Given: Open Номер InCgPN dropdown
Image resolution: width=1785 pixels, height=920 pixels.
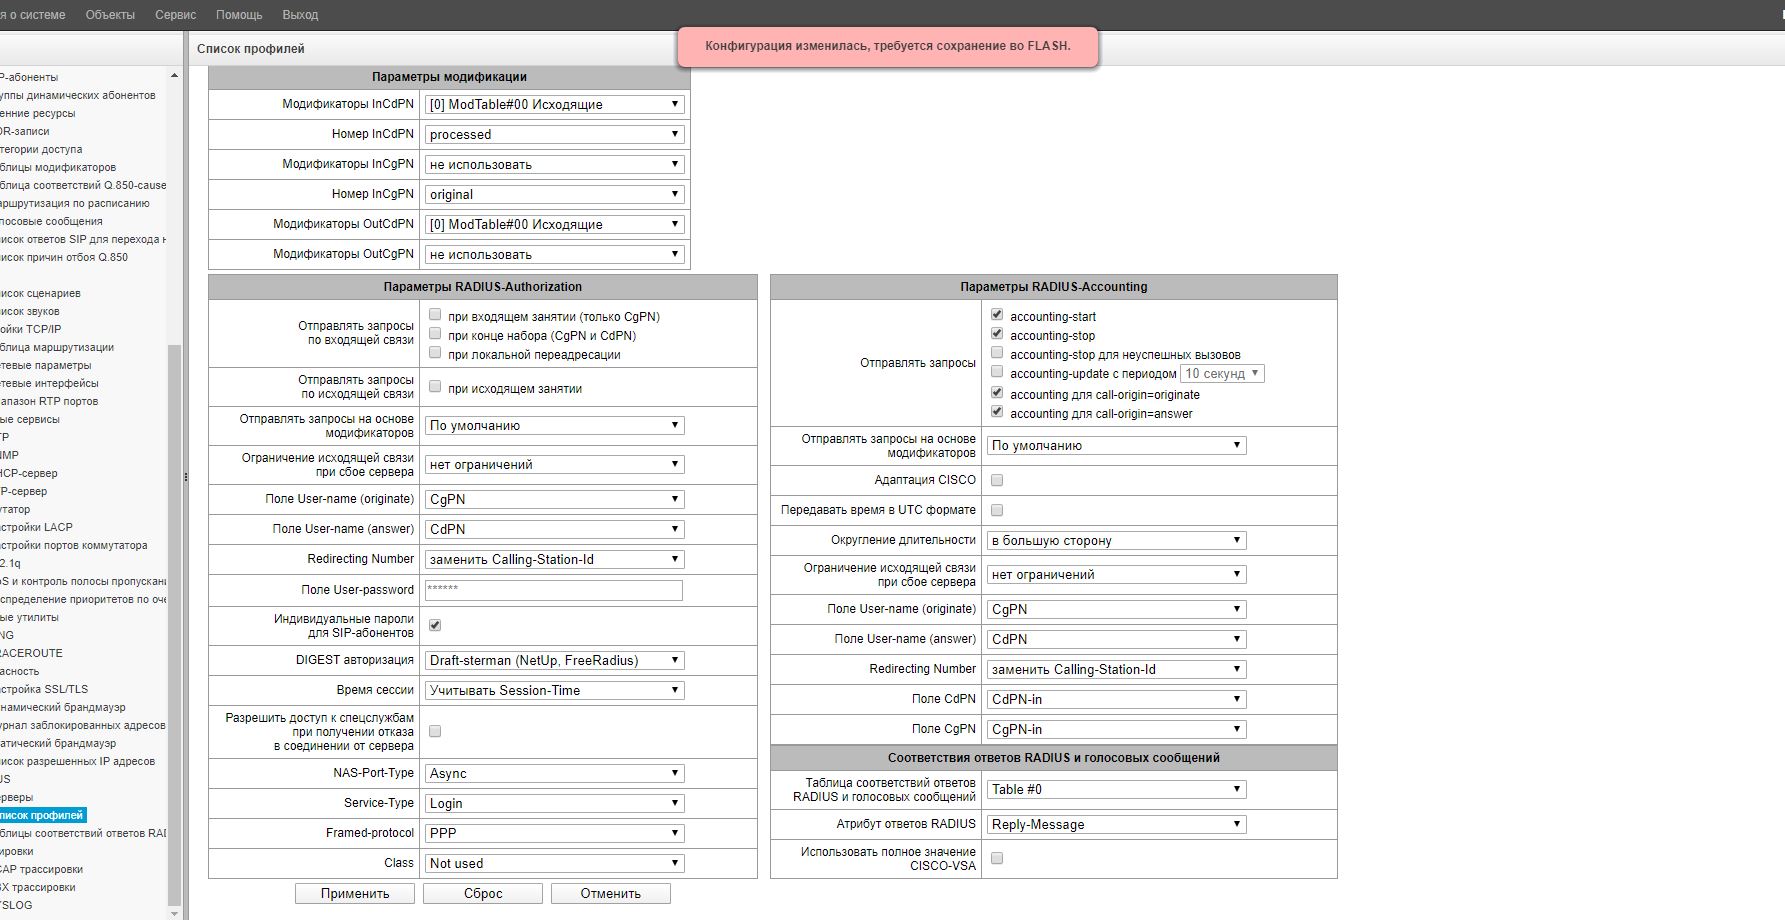Looking at the screenshot, I should (x=554, y=194).
